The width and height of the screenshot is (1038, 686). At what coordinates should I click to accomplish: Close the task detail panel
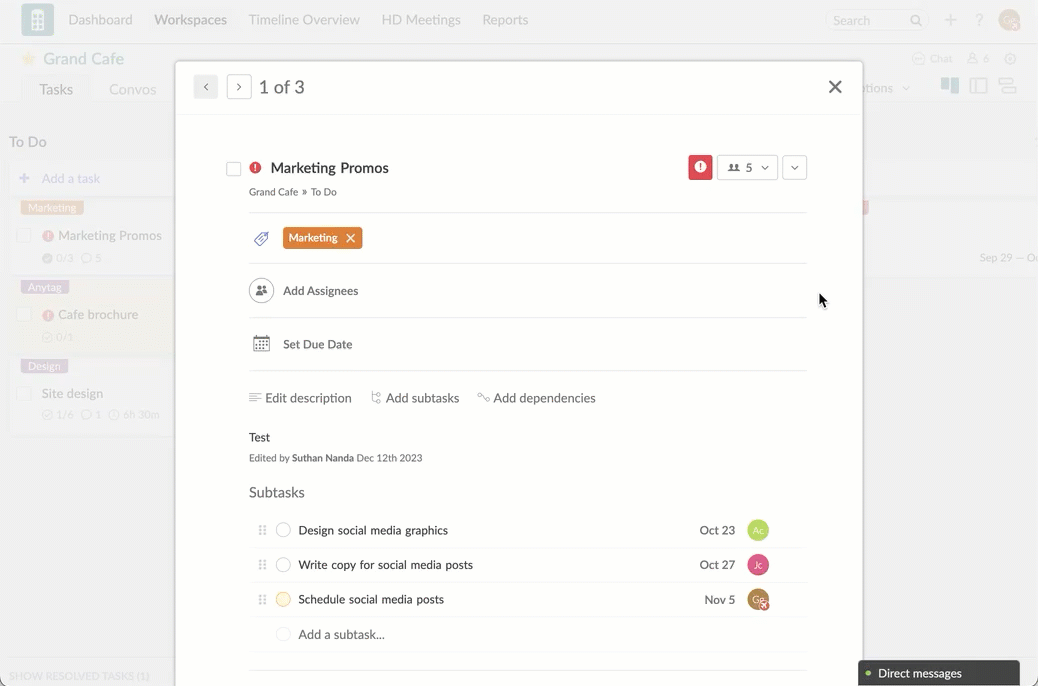(x=835, y=87)
